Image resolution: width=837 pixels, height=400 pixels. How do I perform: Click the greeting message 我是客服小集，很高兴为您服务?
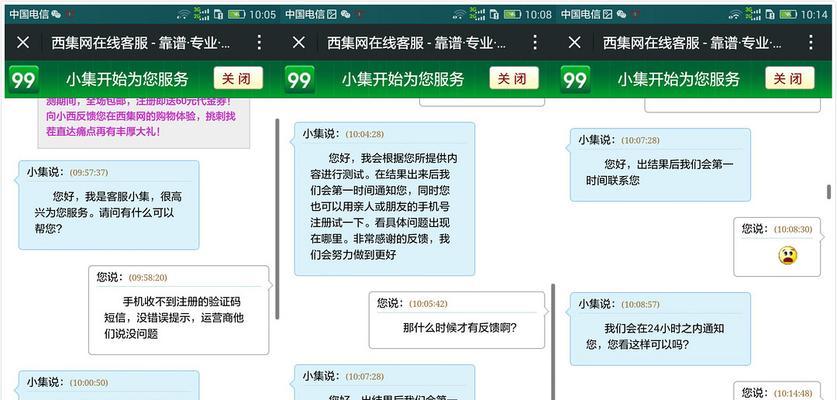pyautogui.click(x=108, y=213)
